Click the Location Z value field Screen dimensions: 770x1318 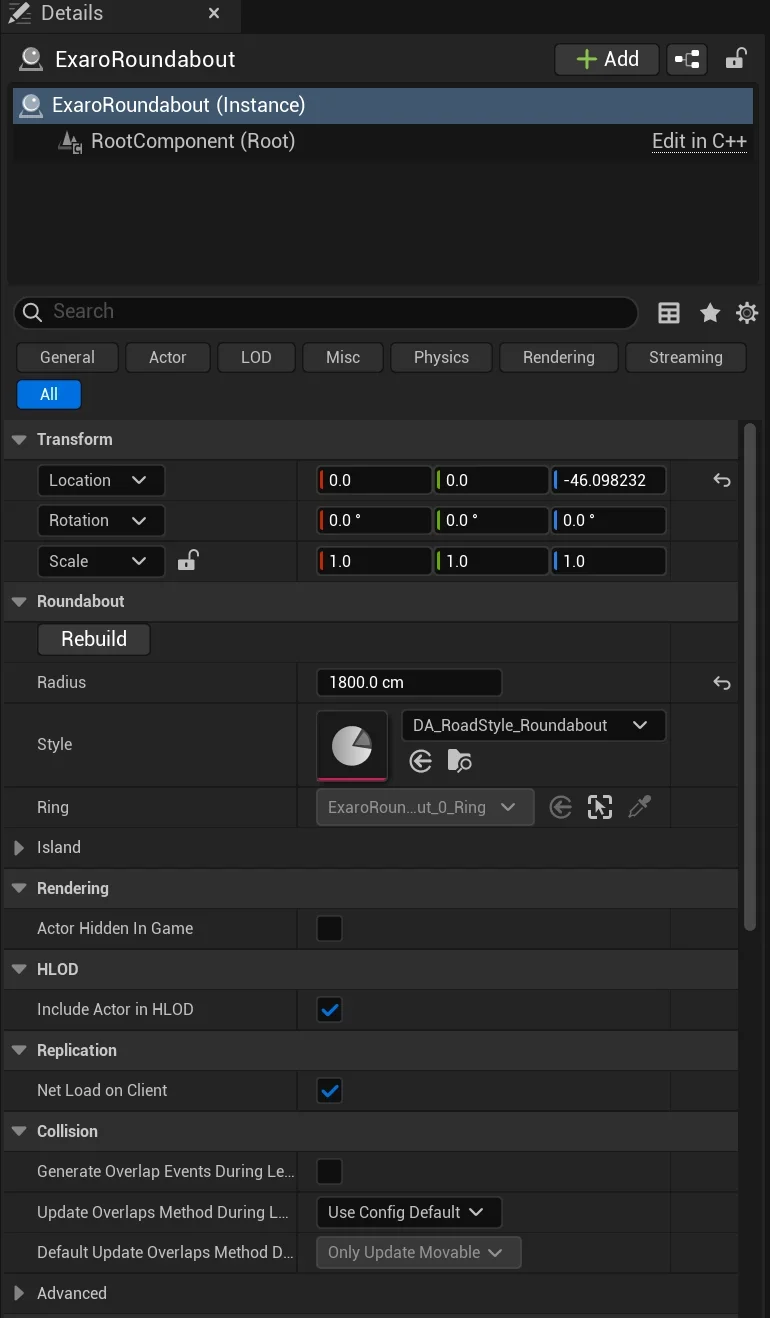tap(609, 480)
